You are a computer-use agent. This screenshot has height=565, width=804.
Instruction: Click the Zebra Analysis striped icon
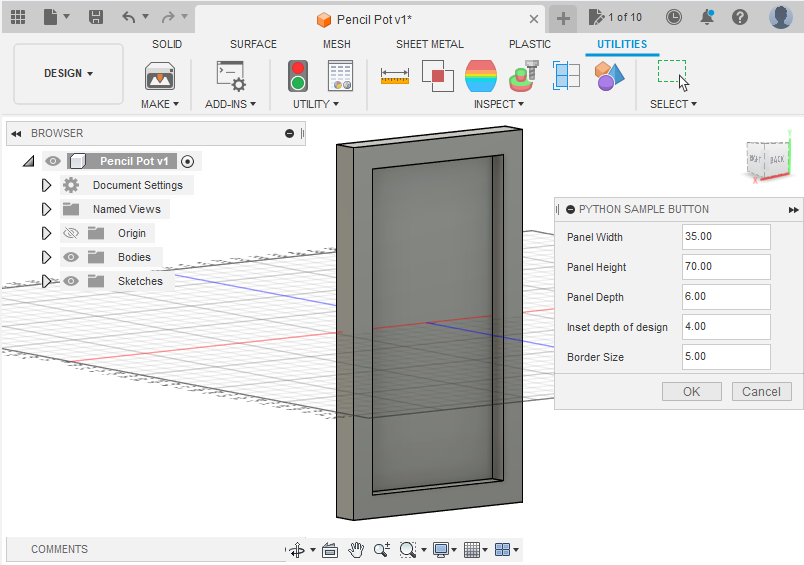(481, 75)
